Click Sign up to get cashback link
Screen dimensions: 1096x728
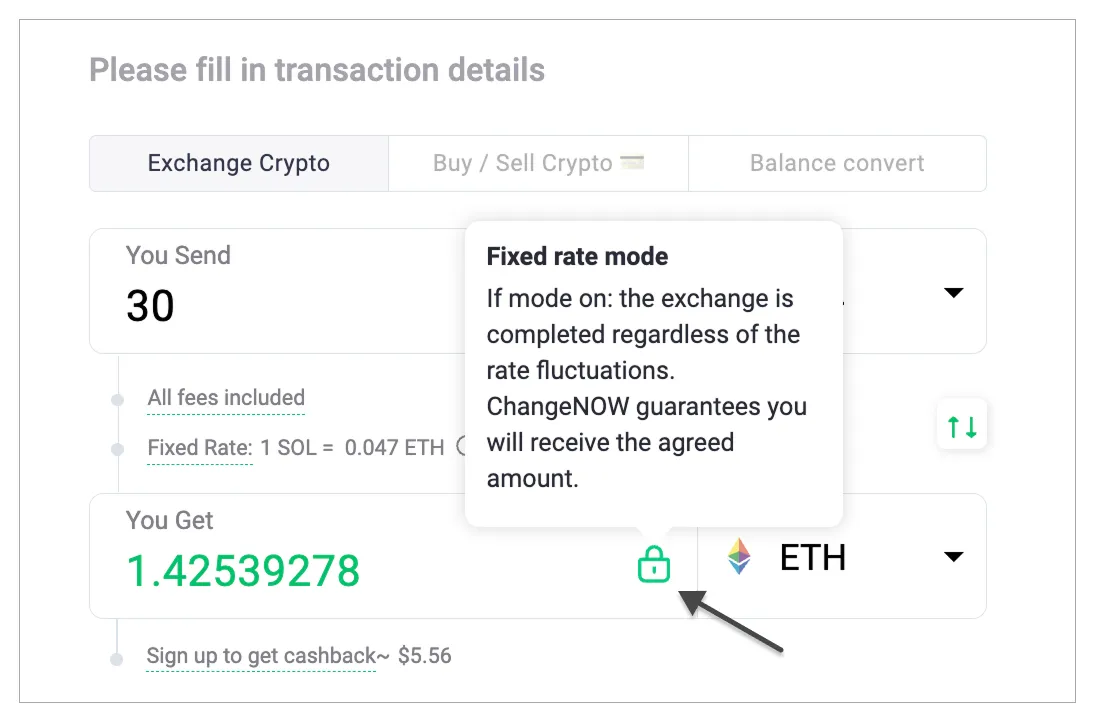click(x=261, y=655)
